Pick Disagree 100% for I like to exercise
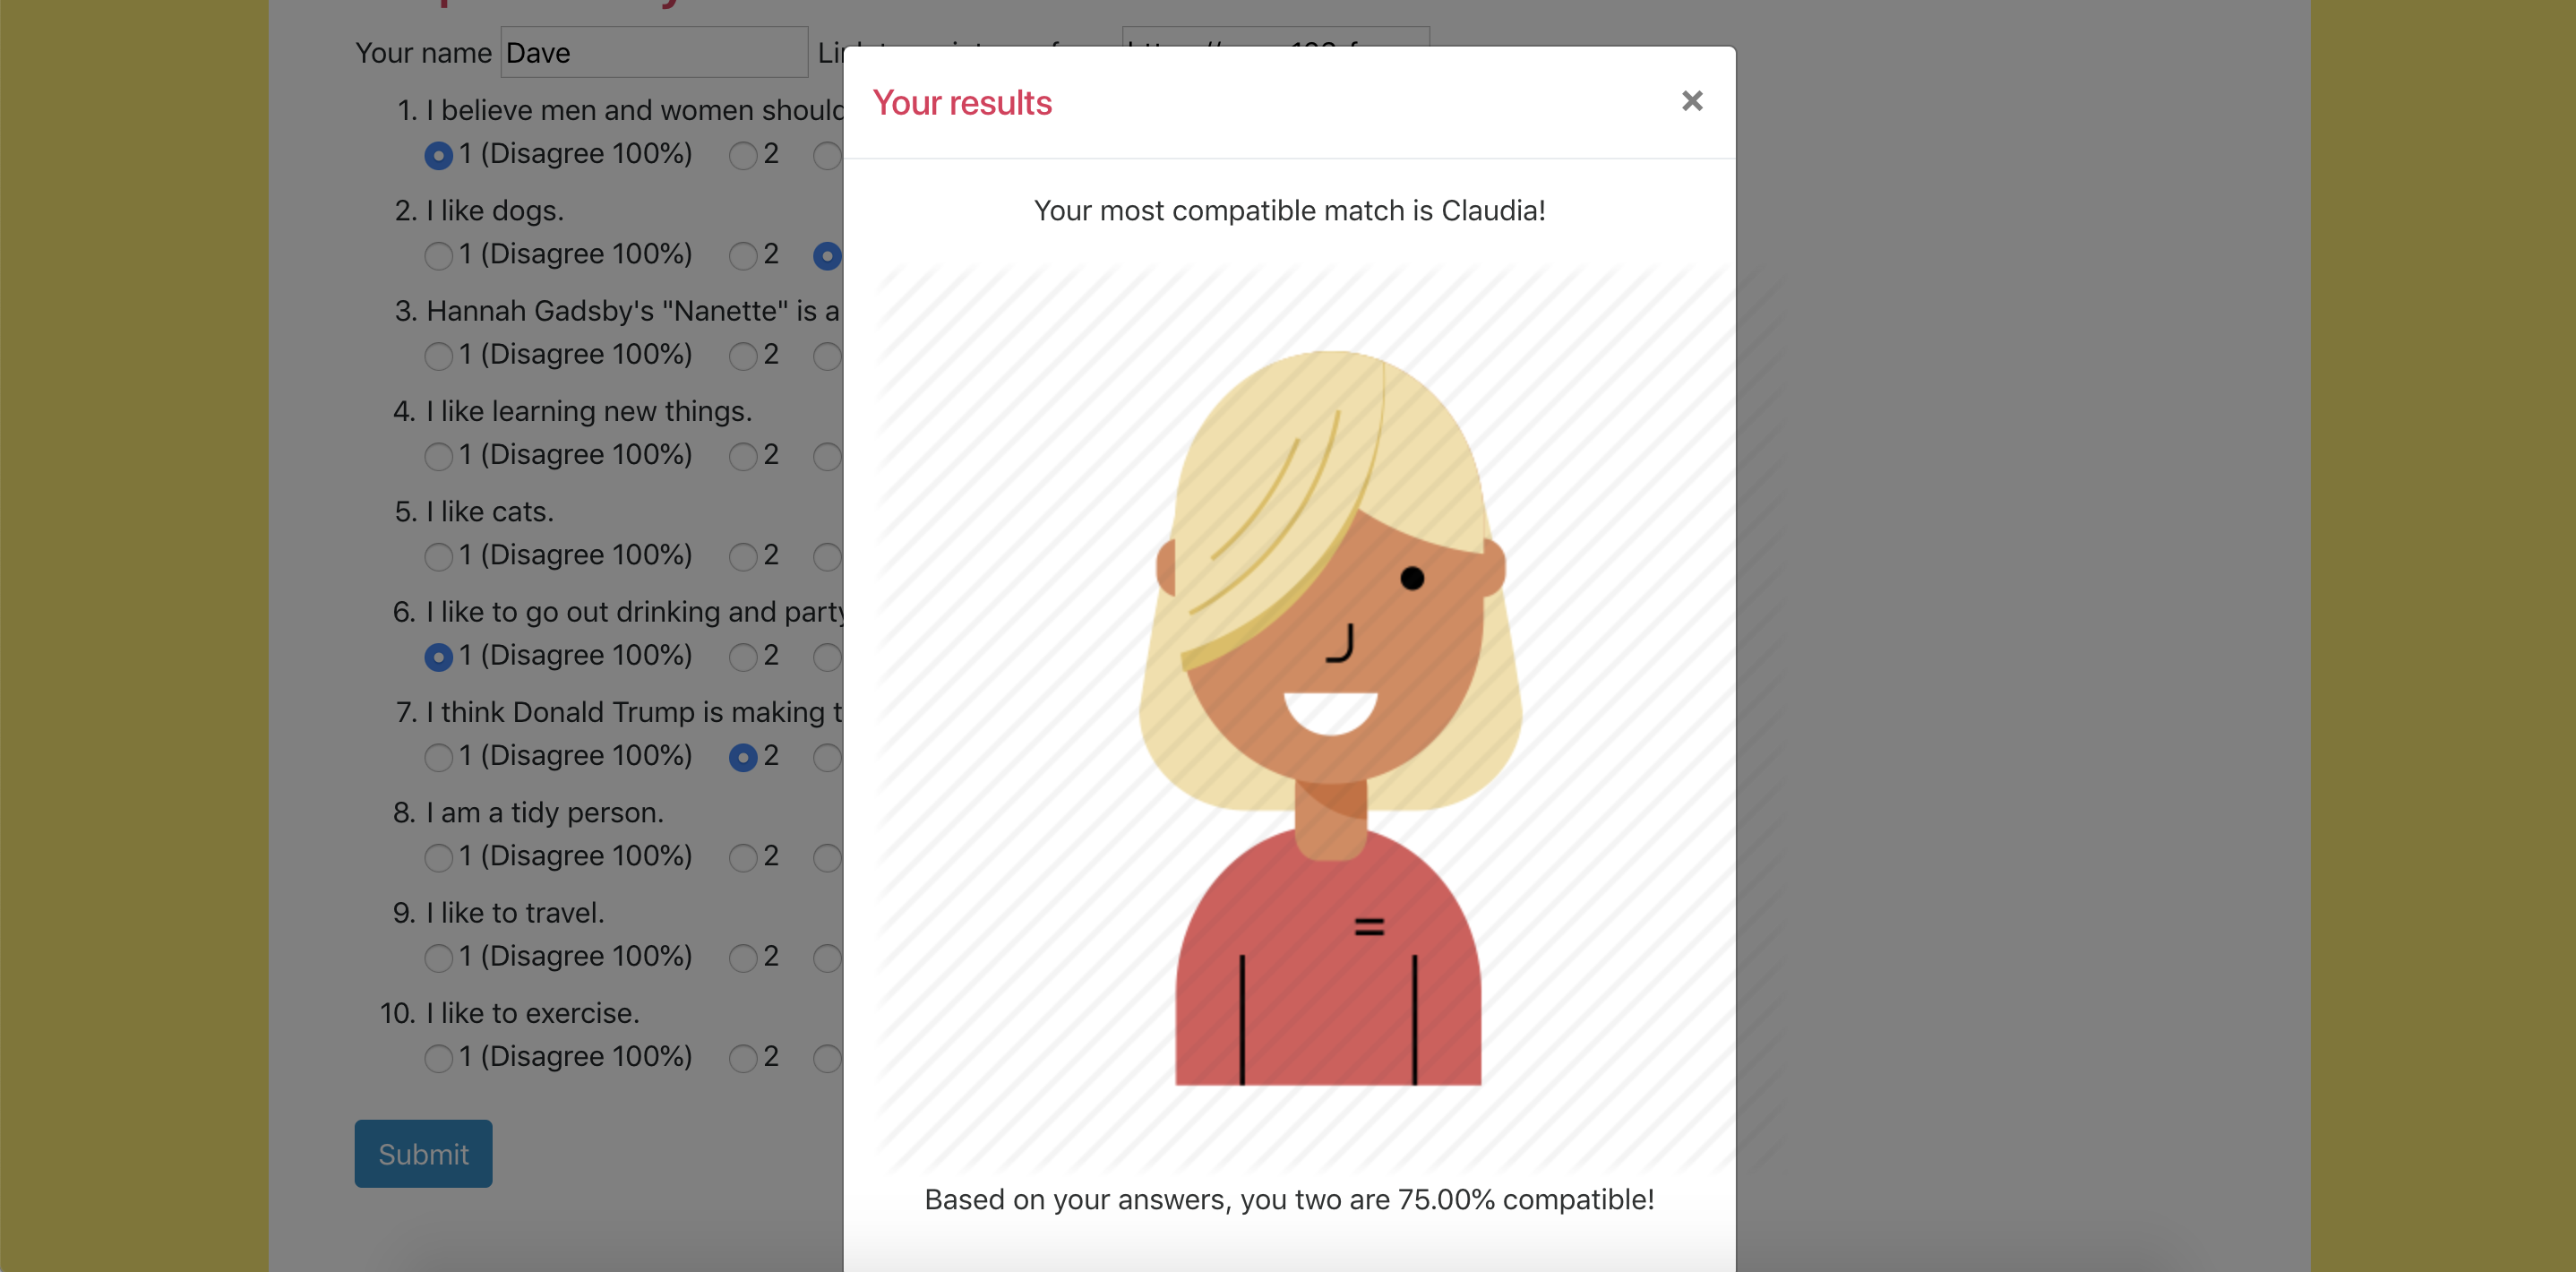The height and width of the screenshot is (1272, 2576). coord(438,1058)
